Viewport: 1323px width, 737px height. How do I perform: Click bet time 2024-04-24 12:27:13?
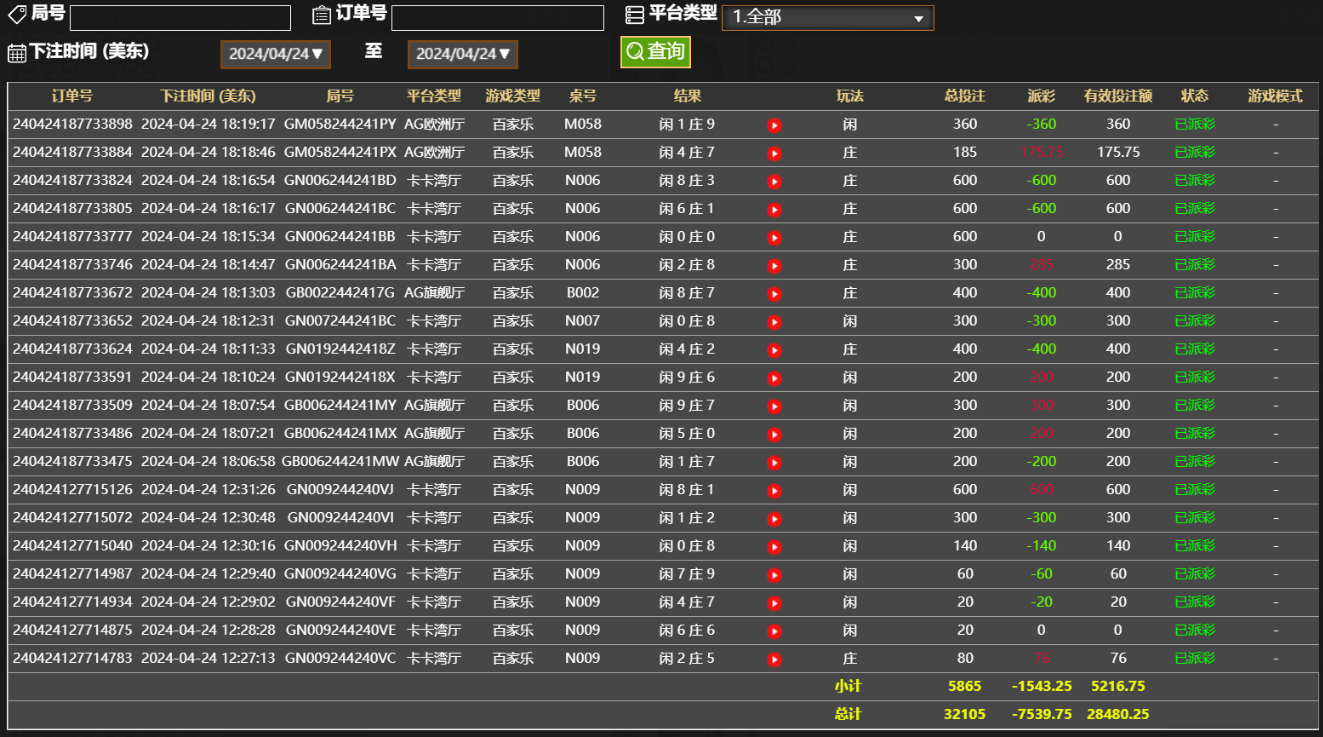pyautogui.click(x=208, y=658)
